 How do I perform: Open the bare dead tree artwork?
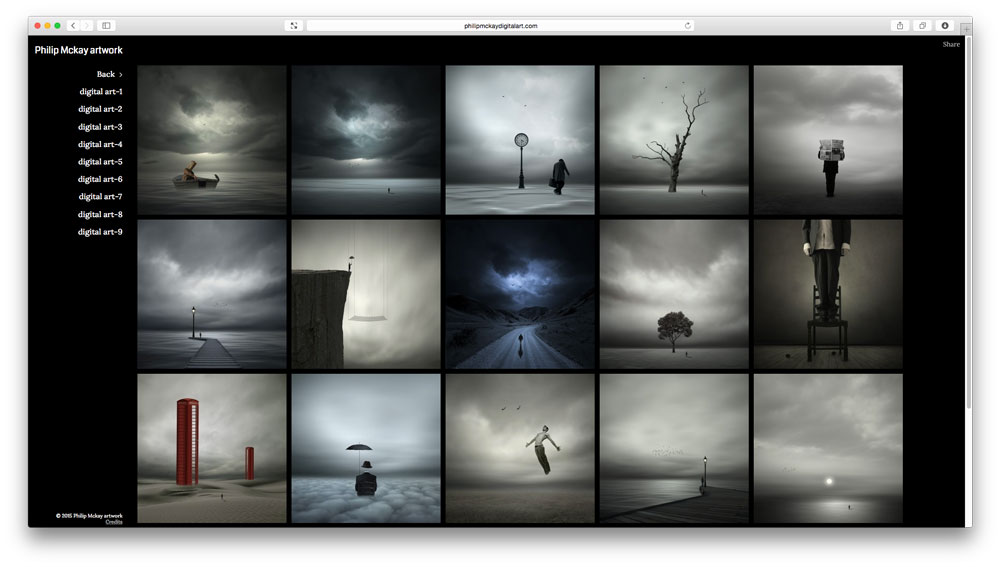(x=674, y=140)
